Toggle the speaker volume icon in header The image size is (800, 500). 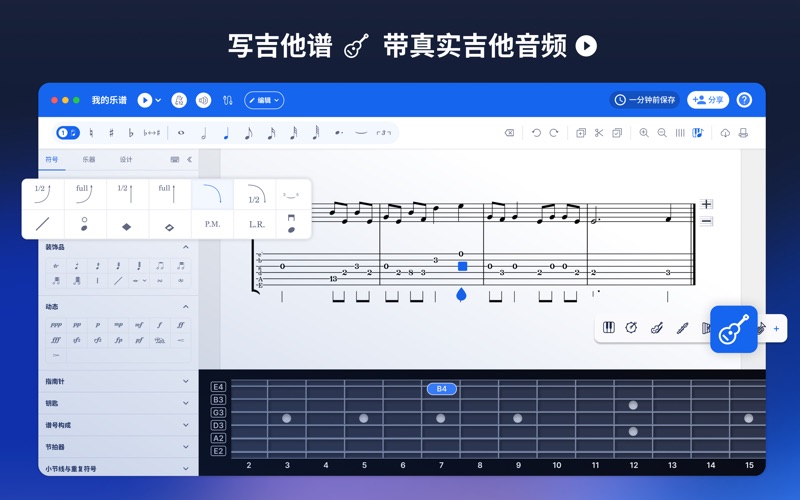pyautogui.click(x=204, y=100)
